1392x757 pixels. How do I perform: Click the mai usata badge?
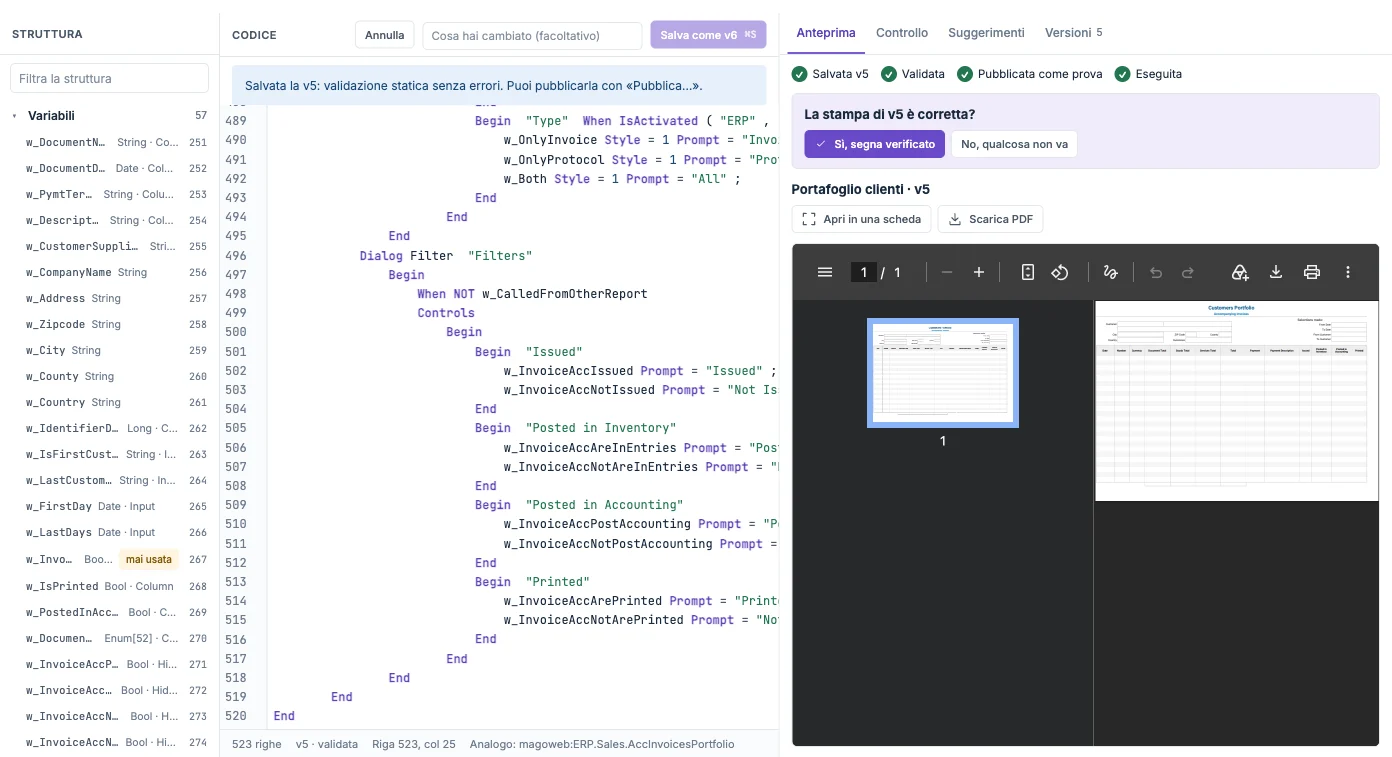pyautogui.click(x=149, y=559)
